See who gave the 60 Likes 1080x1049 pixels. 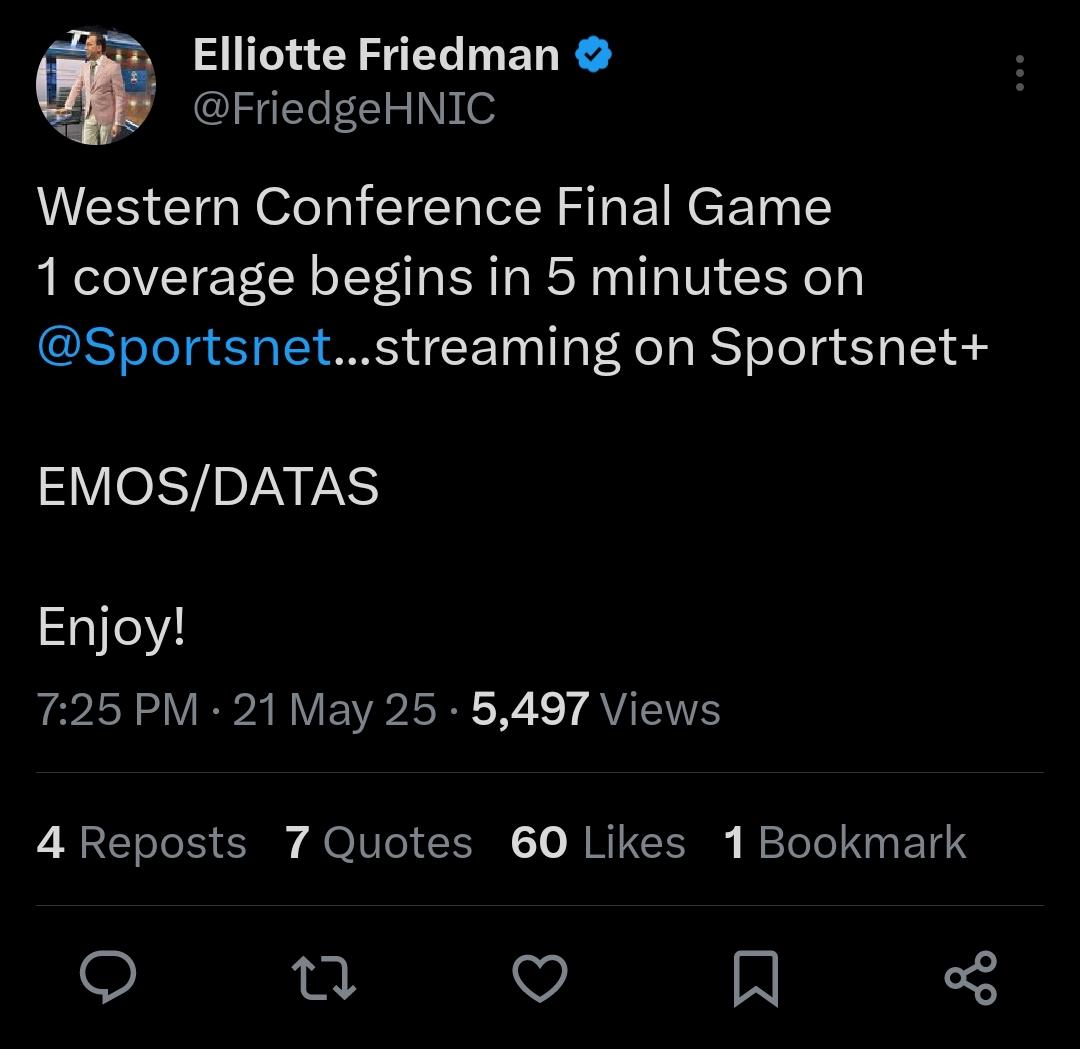[x=598, y=842]
